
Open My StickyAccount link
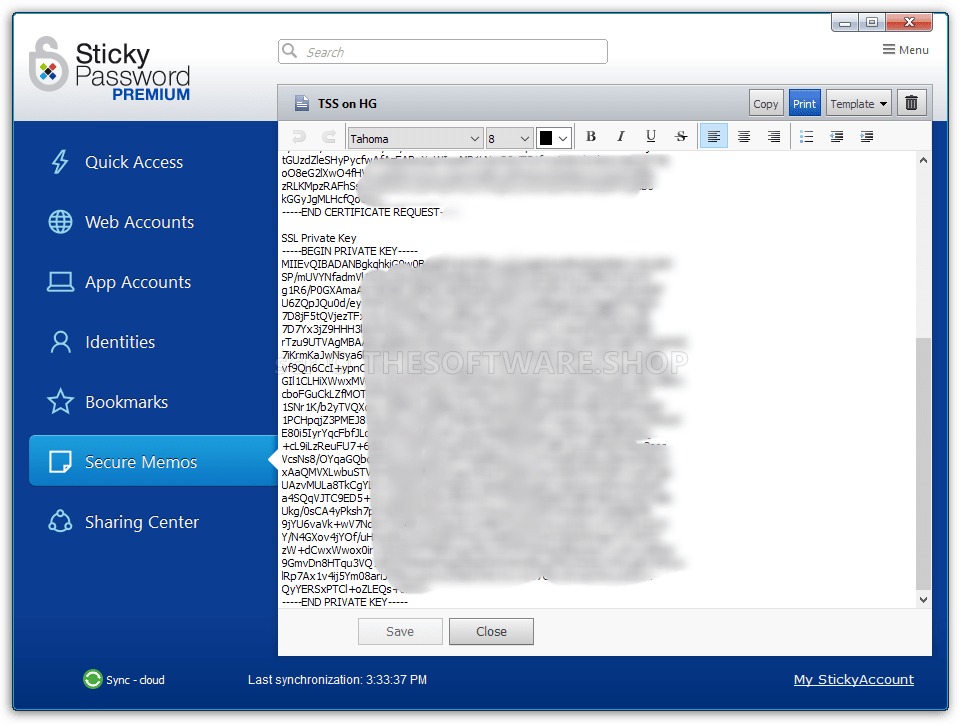click(853, 679)
